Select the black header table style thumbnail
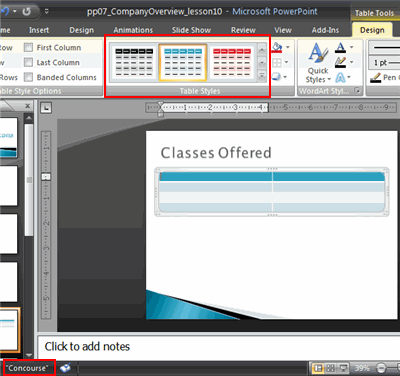 134,62
